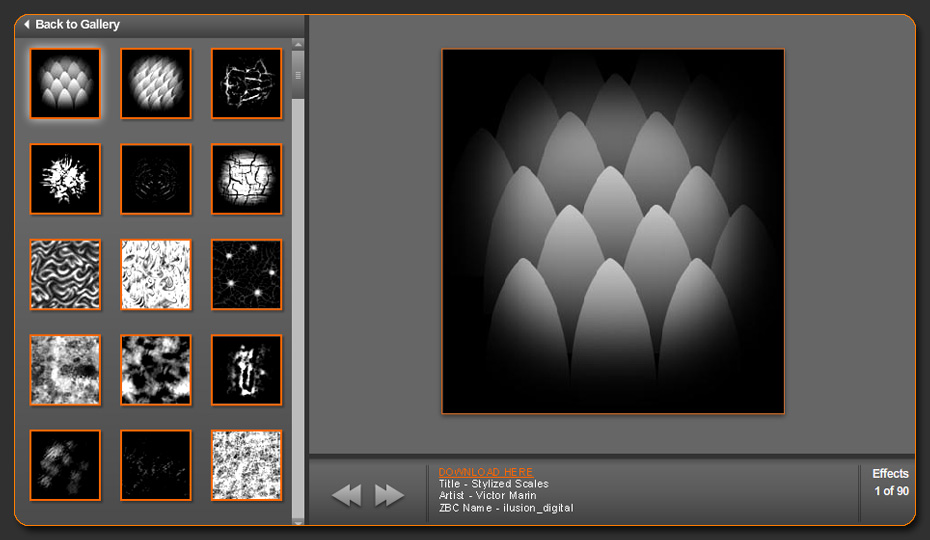Click the 'Artist - Victor Marin' text

[x=488, y=495]
